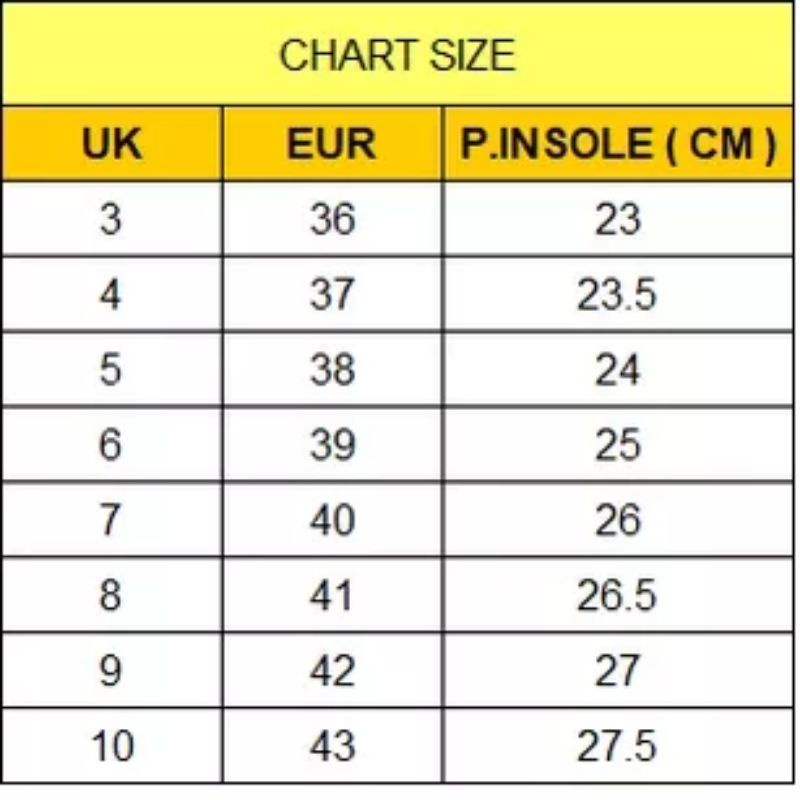Select the 23 cm insole cell

[617, 219]
